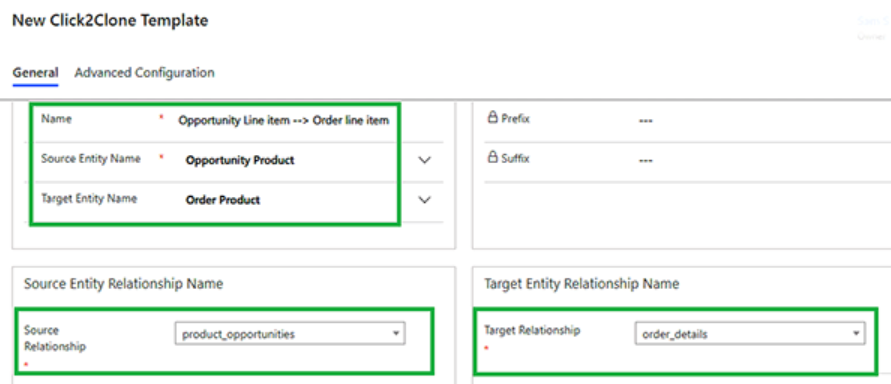This screenshot has height=384, width=891.
Task: Select the locked Prefix field value
Action: [x=645, y=121]
